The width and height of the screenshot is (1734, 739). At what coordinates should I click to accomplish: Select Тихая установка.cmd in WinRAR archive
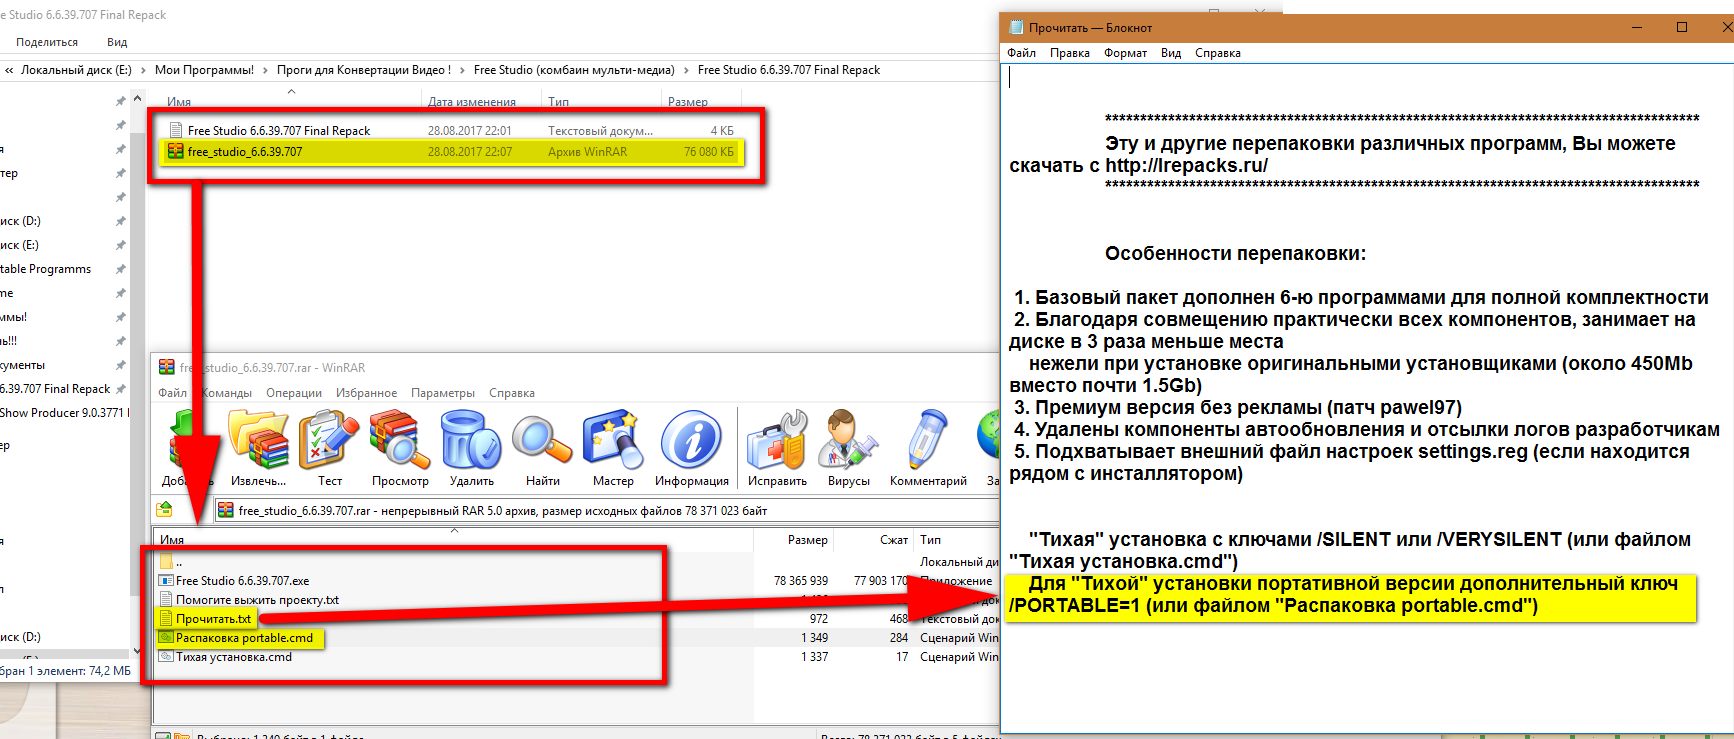[x=234, y=657]
